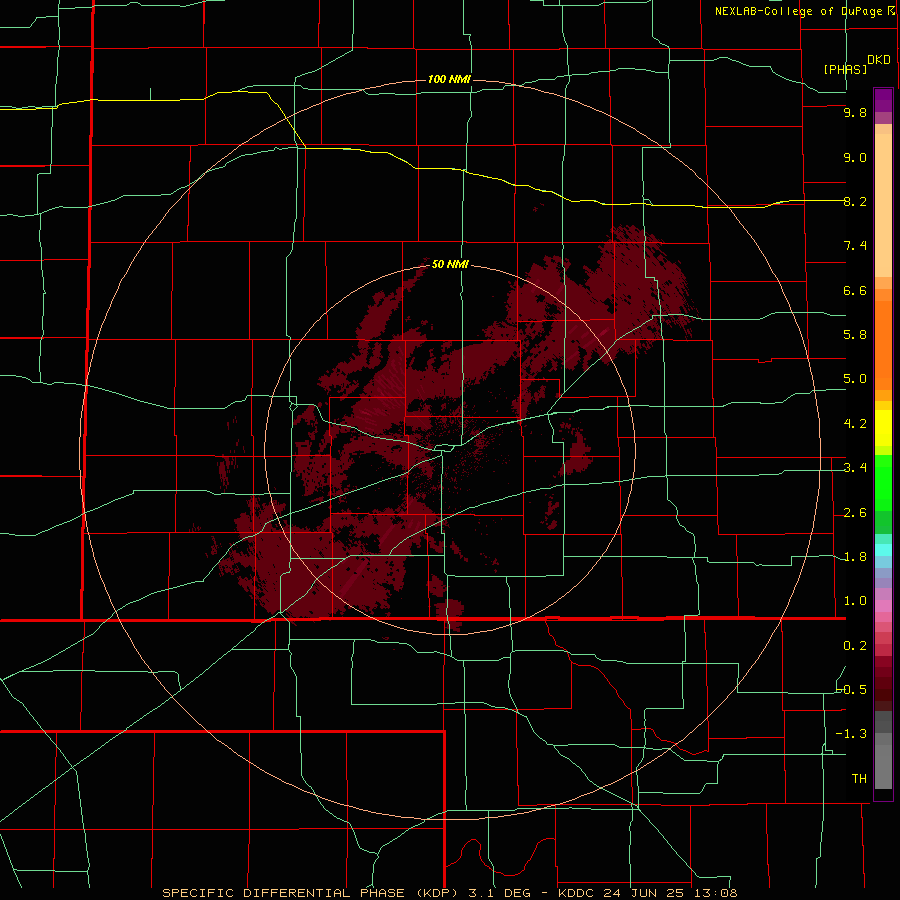This screenshot has width=900, height=900.
Task: Click the 9.8 scale value
Action: 855,113
